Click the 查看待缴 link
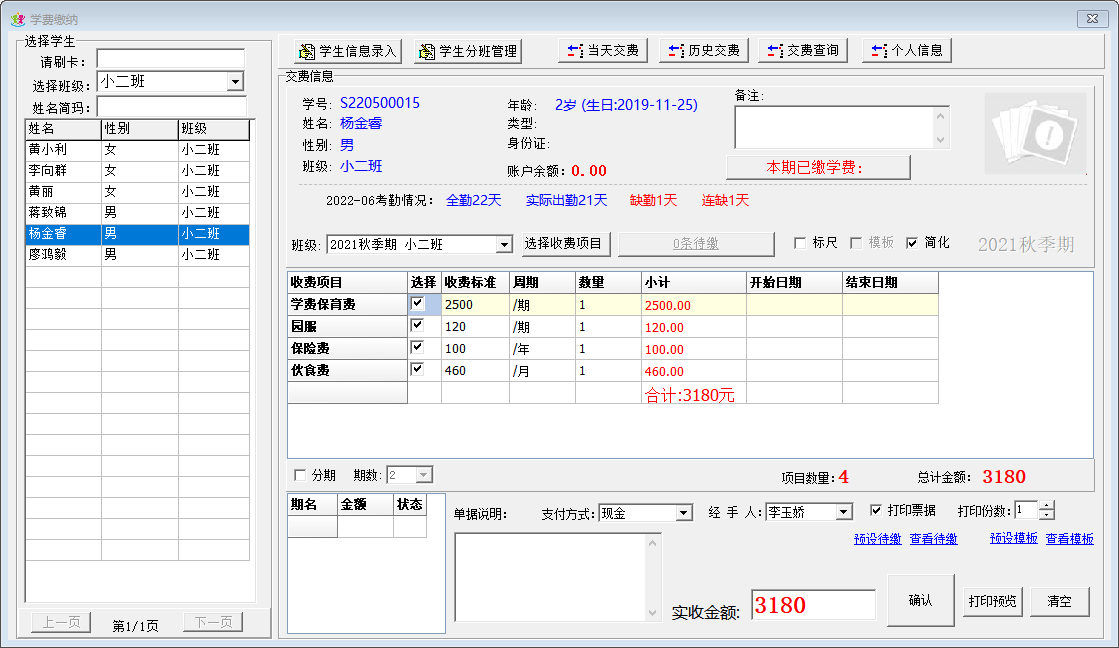The image size is (1119, 648). pos(933,539)
